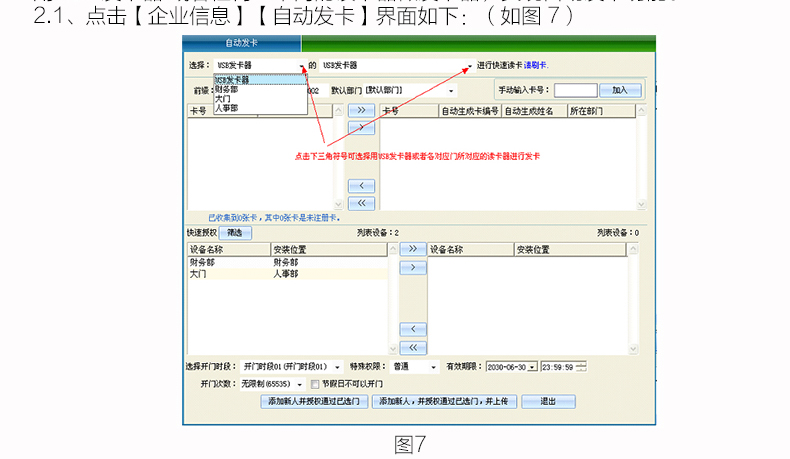This screenshot has width=790, height=459.
Task: Click the lower move-all-left << device button
Action: (413, 347)
